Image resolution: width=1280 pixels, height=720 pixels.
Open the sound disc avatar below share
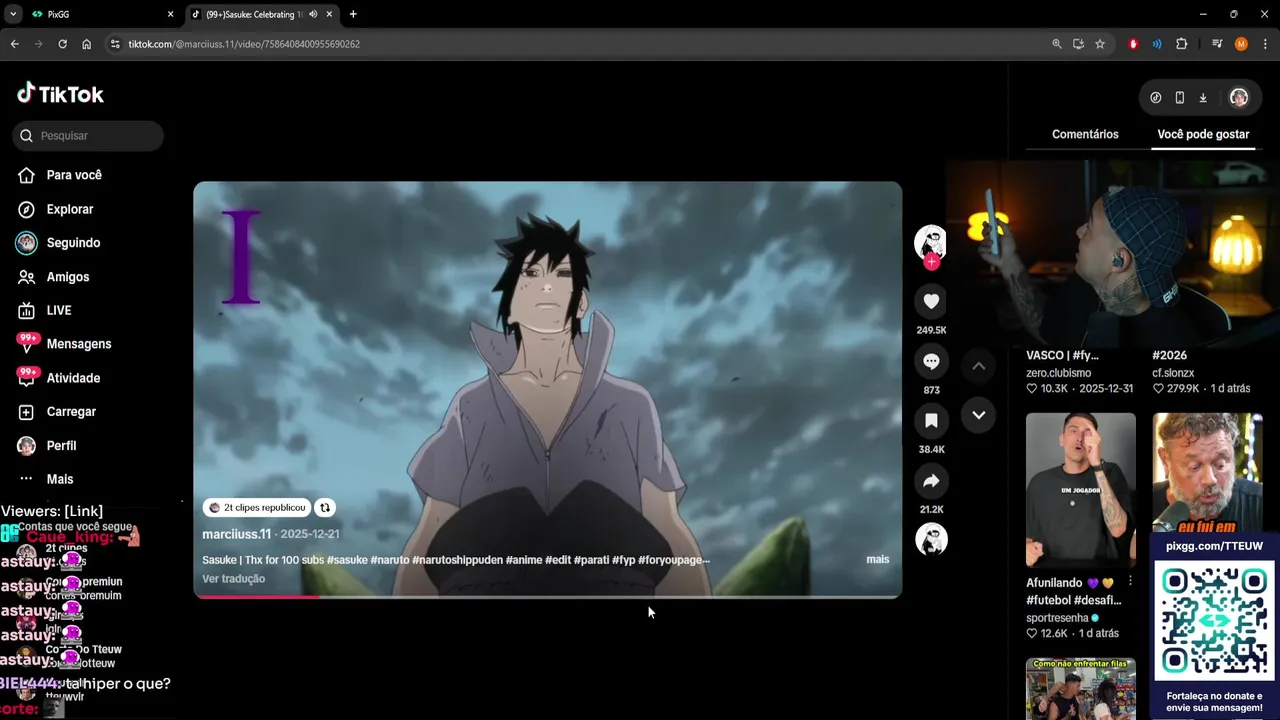[931, 540]
